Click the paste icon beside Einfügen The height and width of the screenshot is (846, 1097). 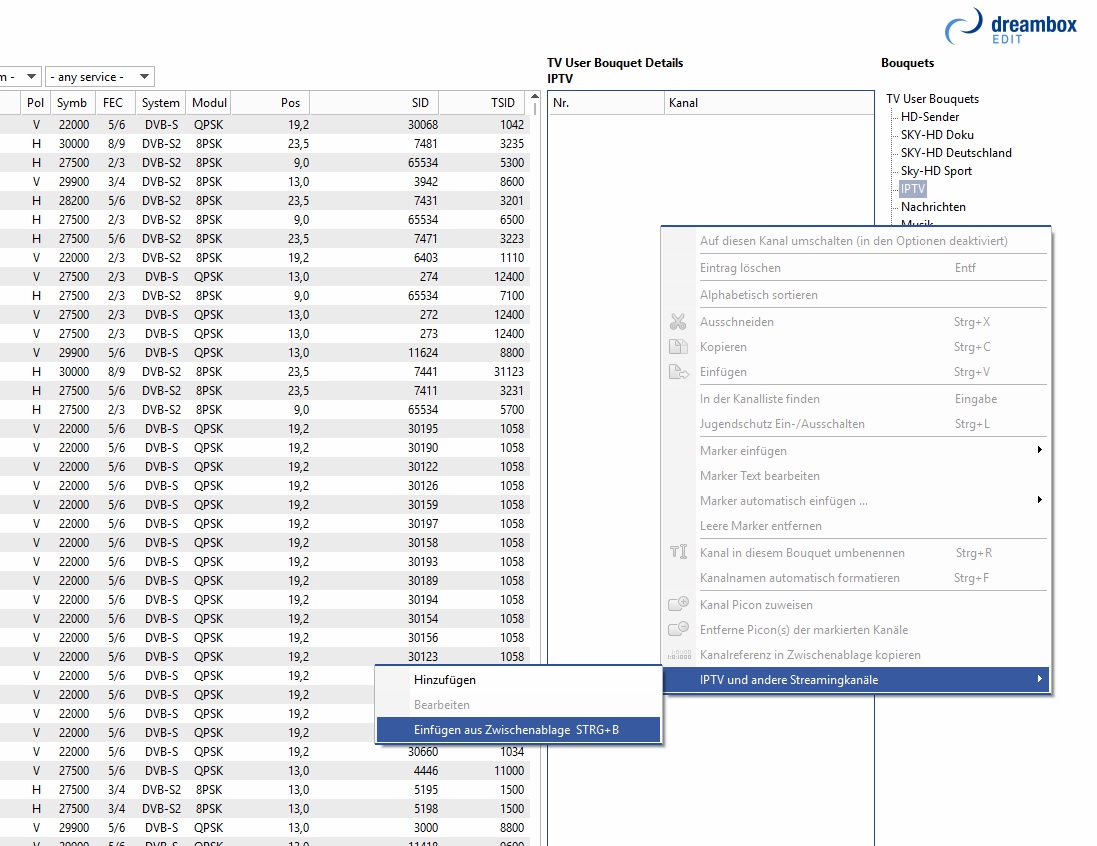pyautogui.click(x=678, y=372)
